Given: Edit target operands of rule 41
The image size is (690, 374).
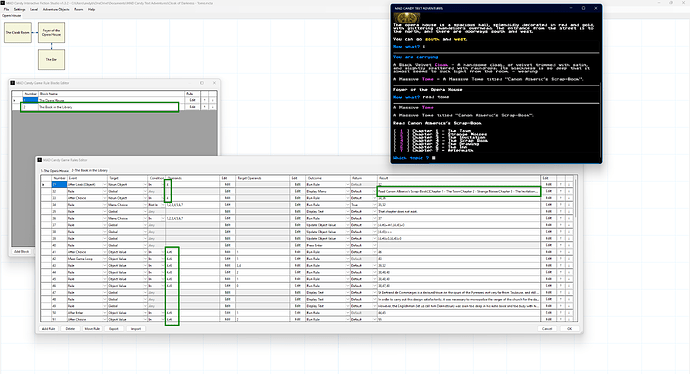Looking at the screenshot, I should (297, 252).
